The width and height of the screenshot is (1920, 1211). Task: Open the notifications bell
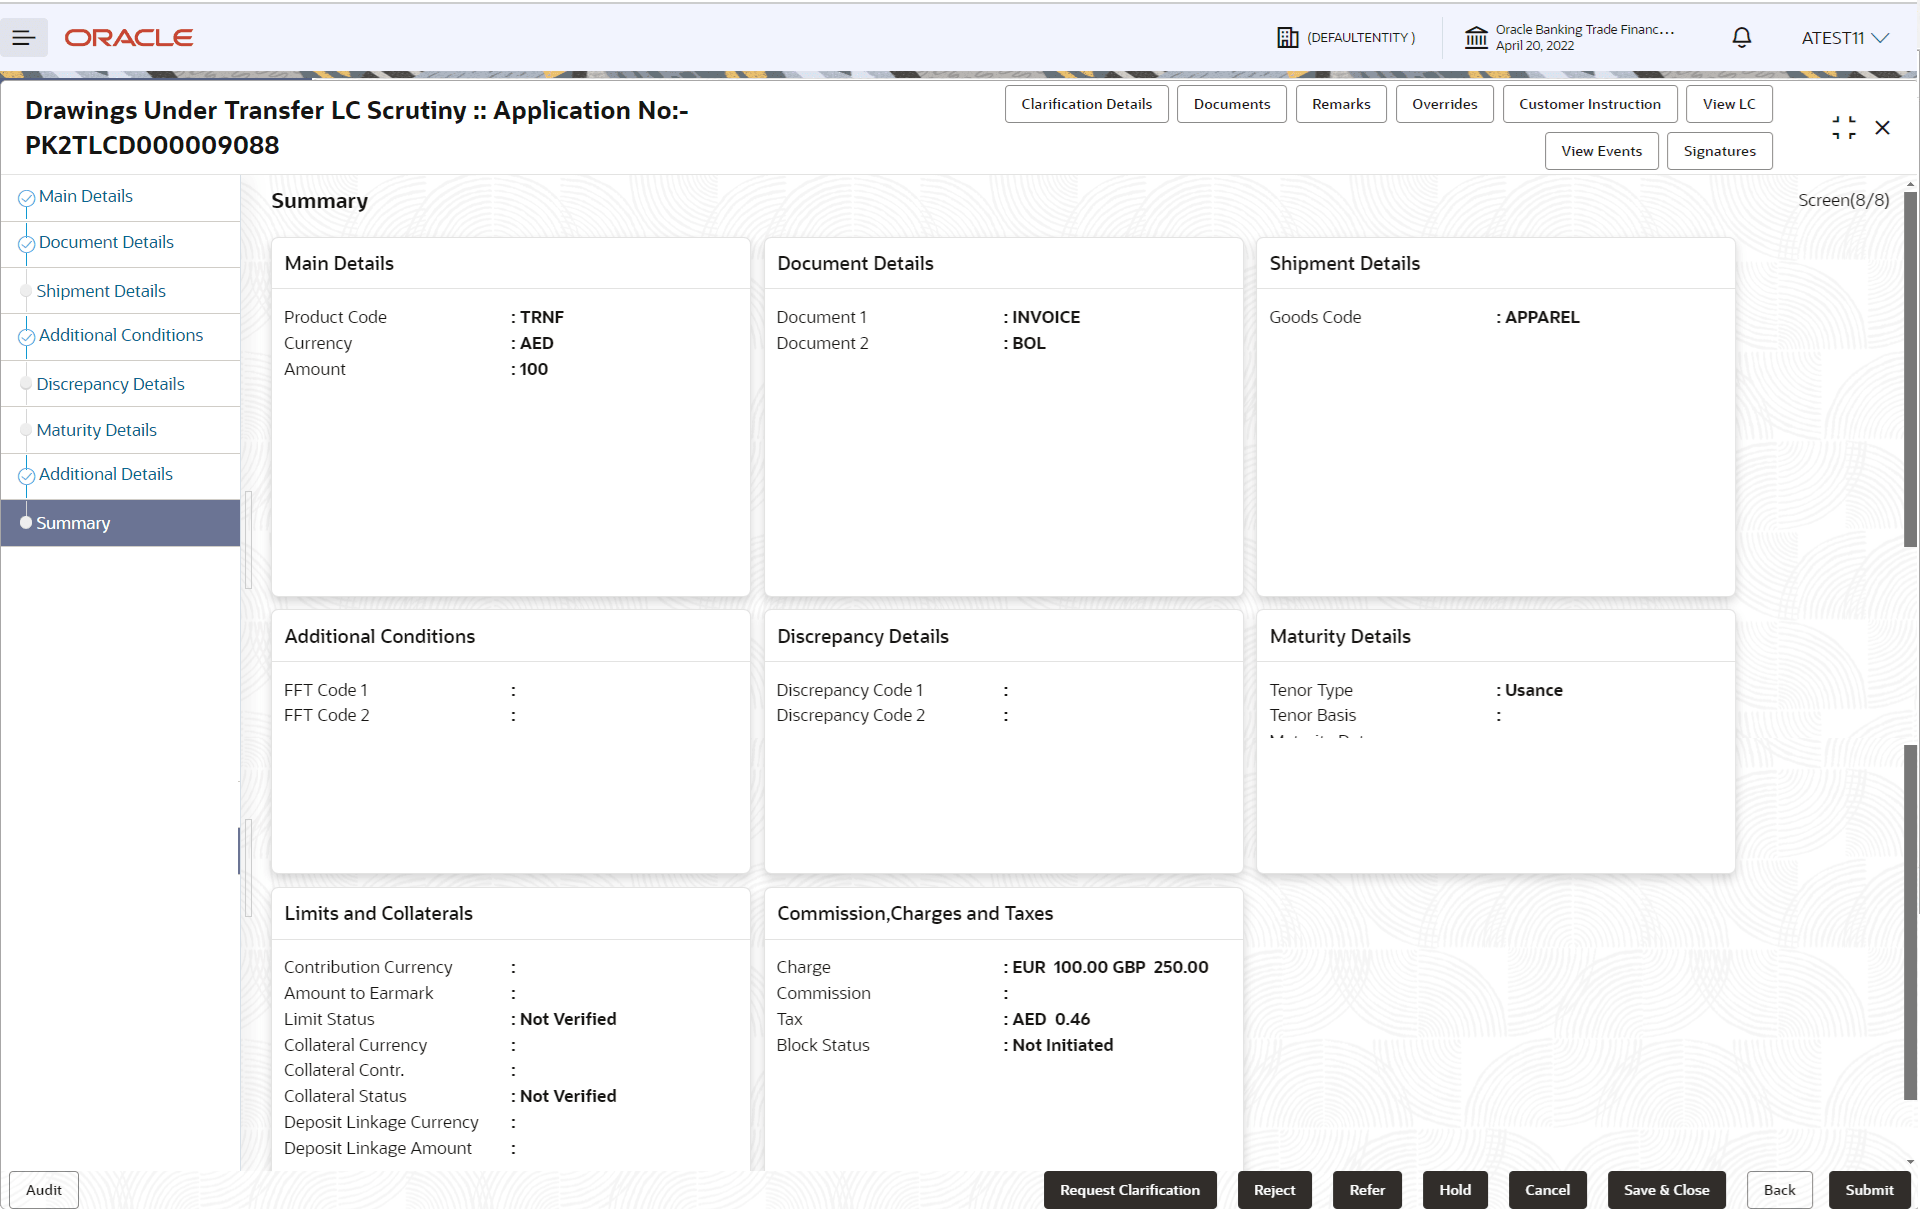pos(1740,37)
